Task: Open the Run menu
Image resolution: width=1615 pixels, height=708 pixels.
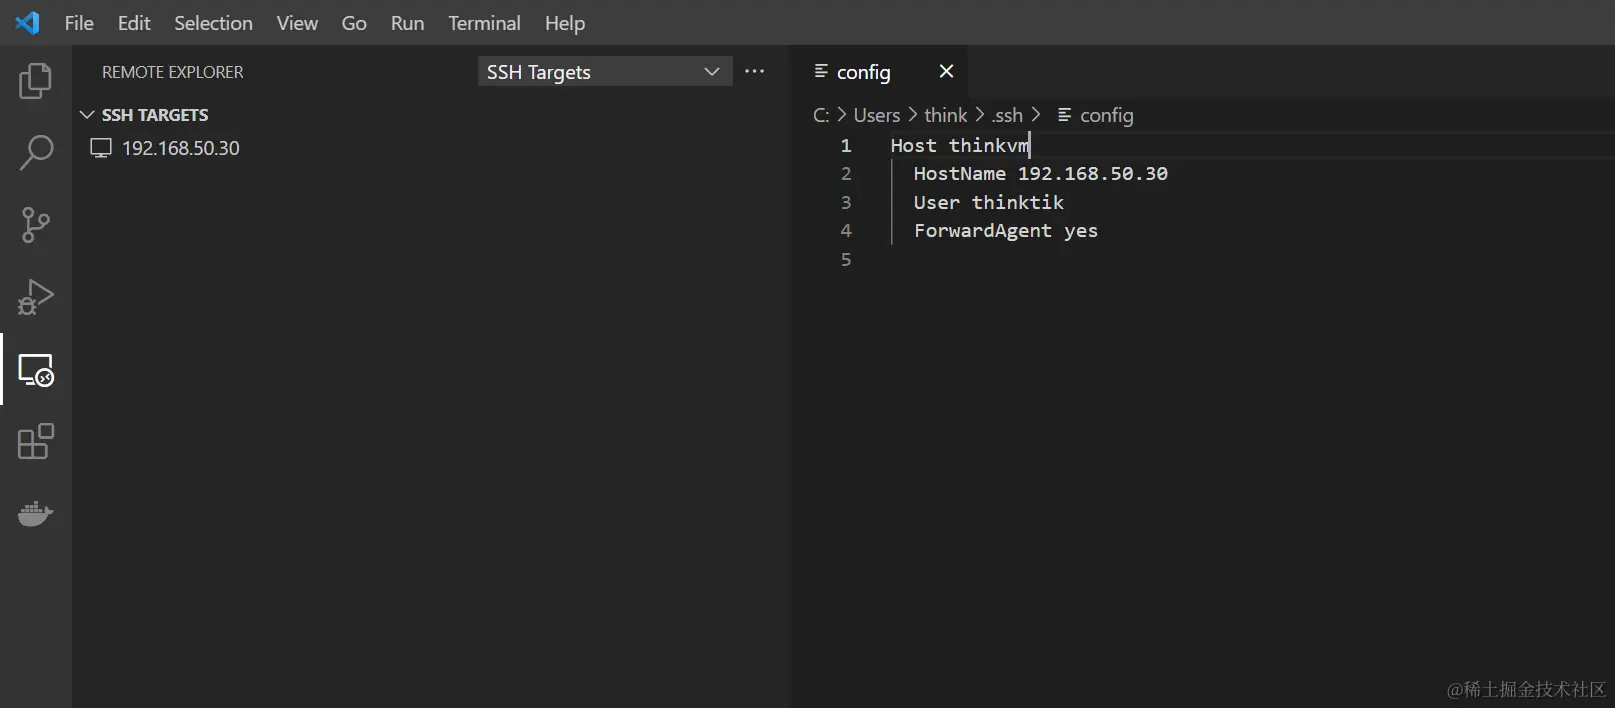Action: tap(407, 23)
